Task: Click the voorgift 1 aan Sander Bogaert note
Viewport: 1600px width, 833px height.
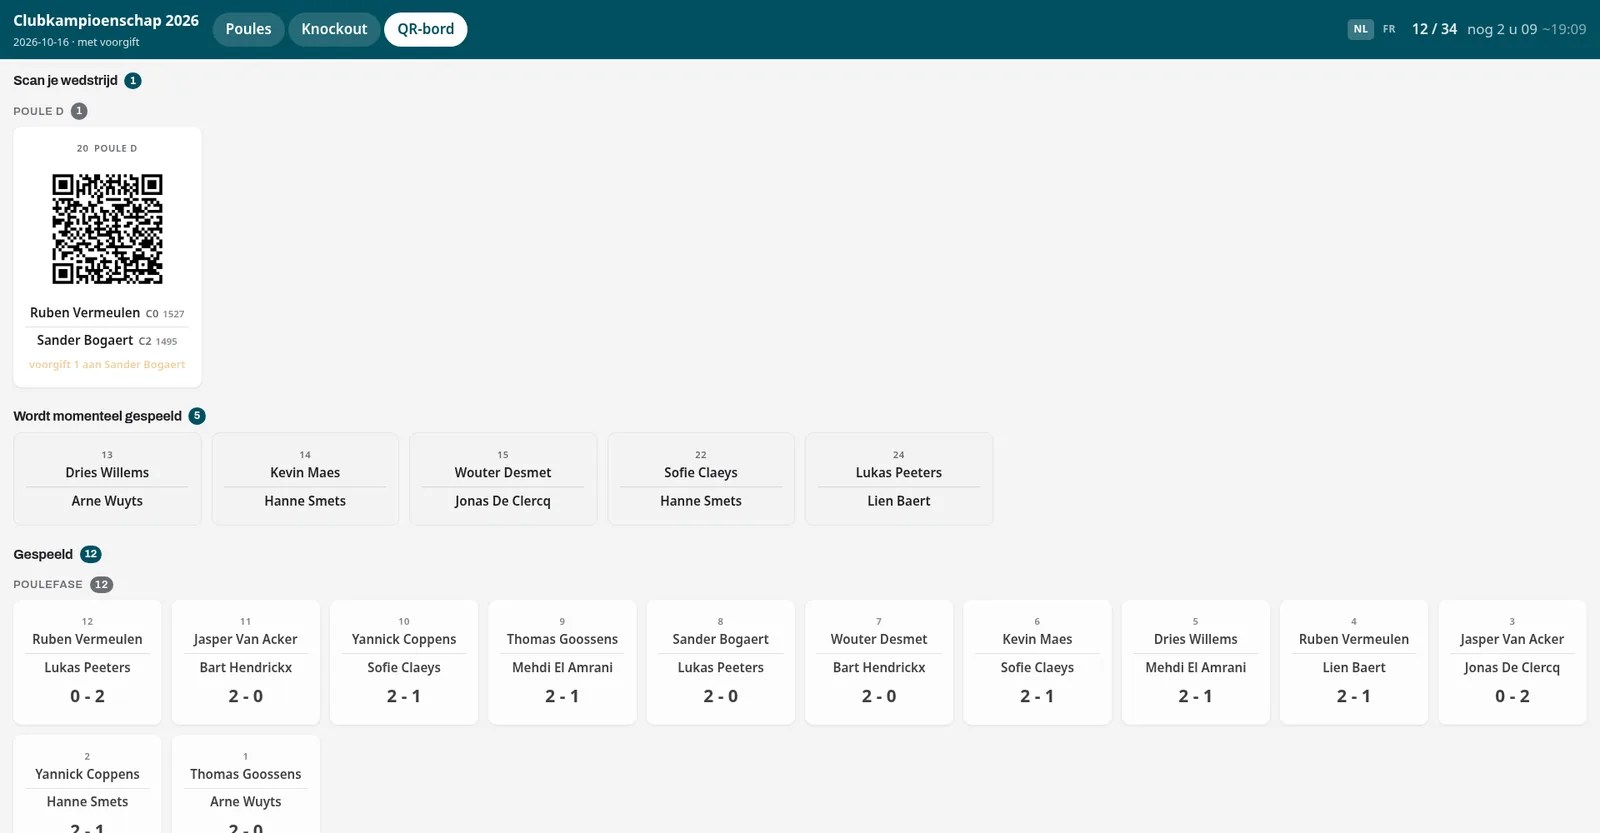Action: click(107, 365)
